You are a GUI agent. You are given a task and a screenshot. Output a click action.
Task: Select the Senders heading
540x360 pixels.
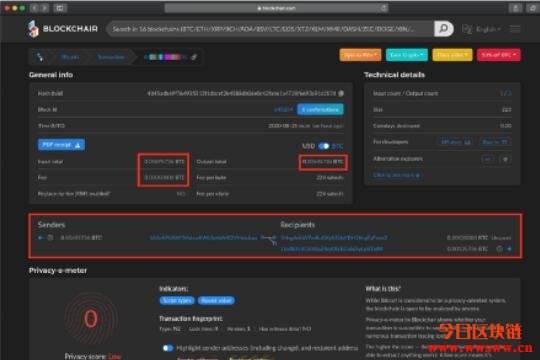click(51, 225)
